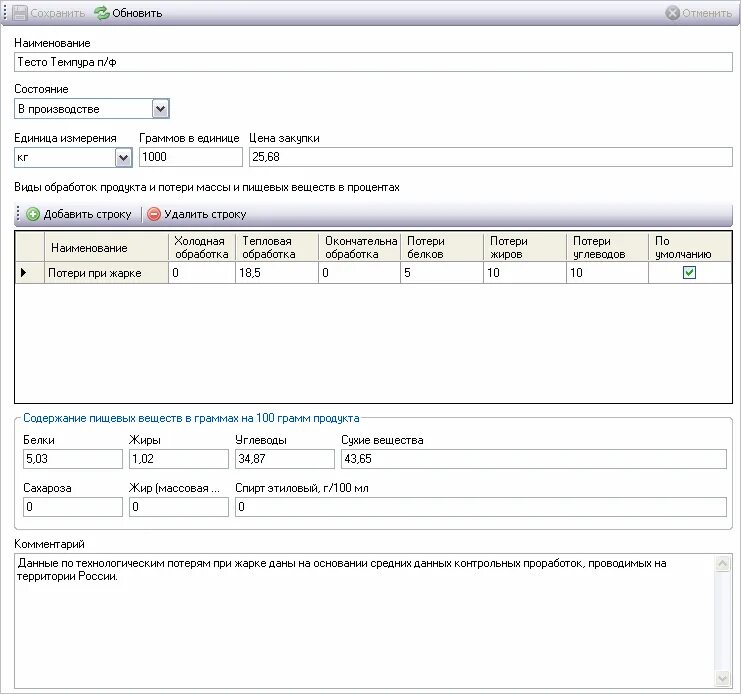Click the Жир (массовая ...) input field
This screenshot has width=741, height=694.
point(179,507)
